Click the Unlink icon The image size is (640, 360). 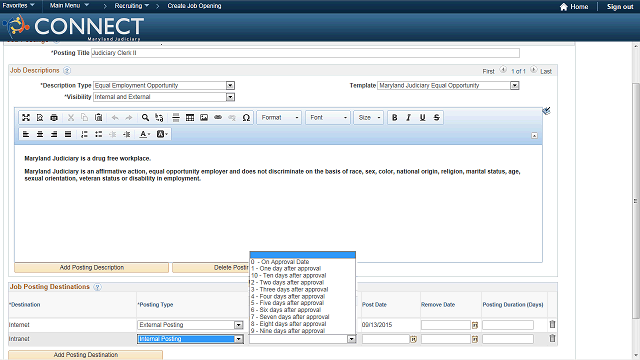pyautogui.click(x=232, y=118)
